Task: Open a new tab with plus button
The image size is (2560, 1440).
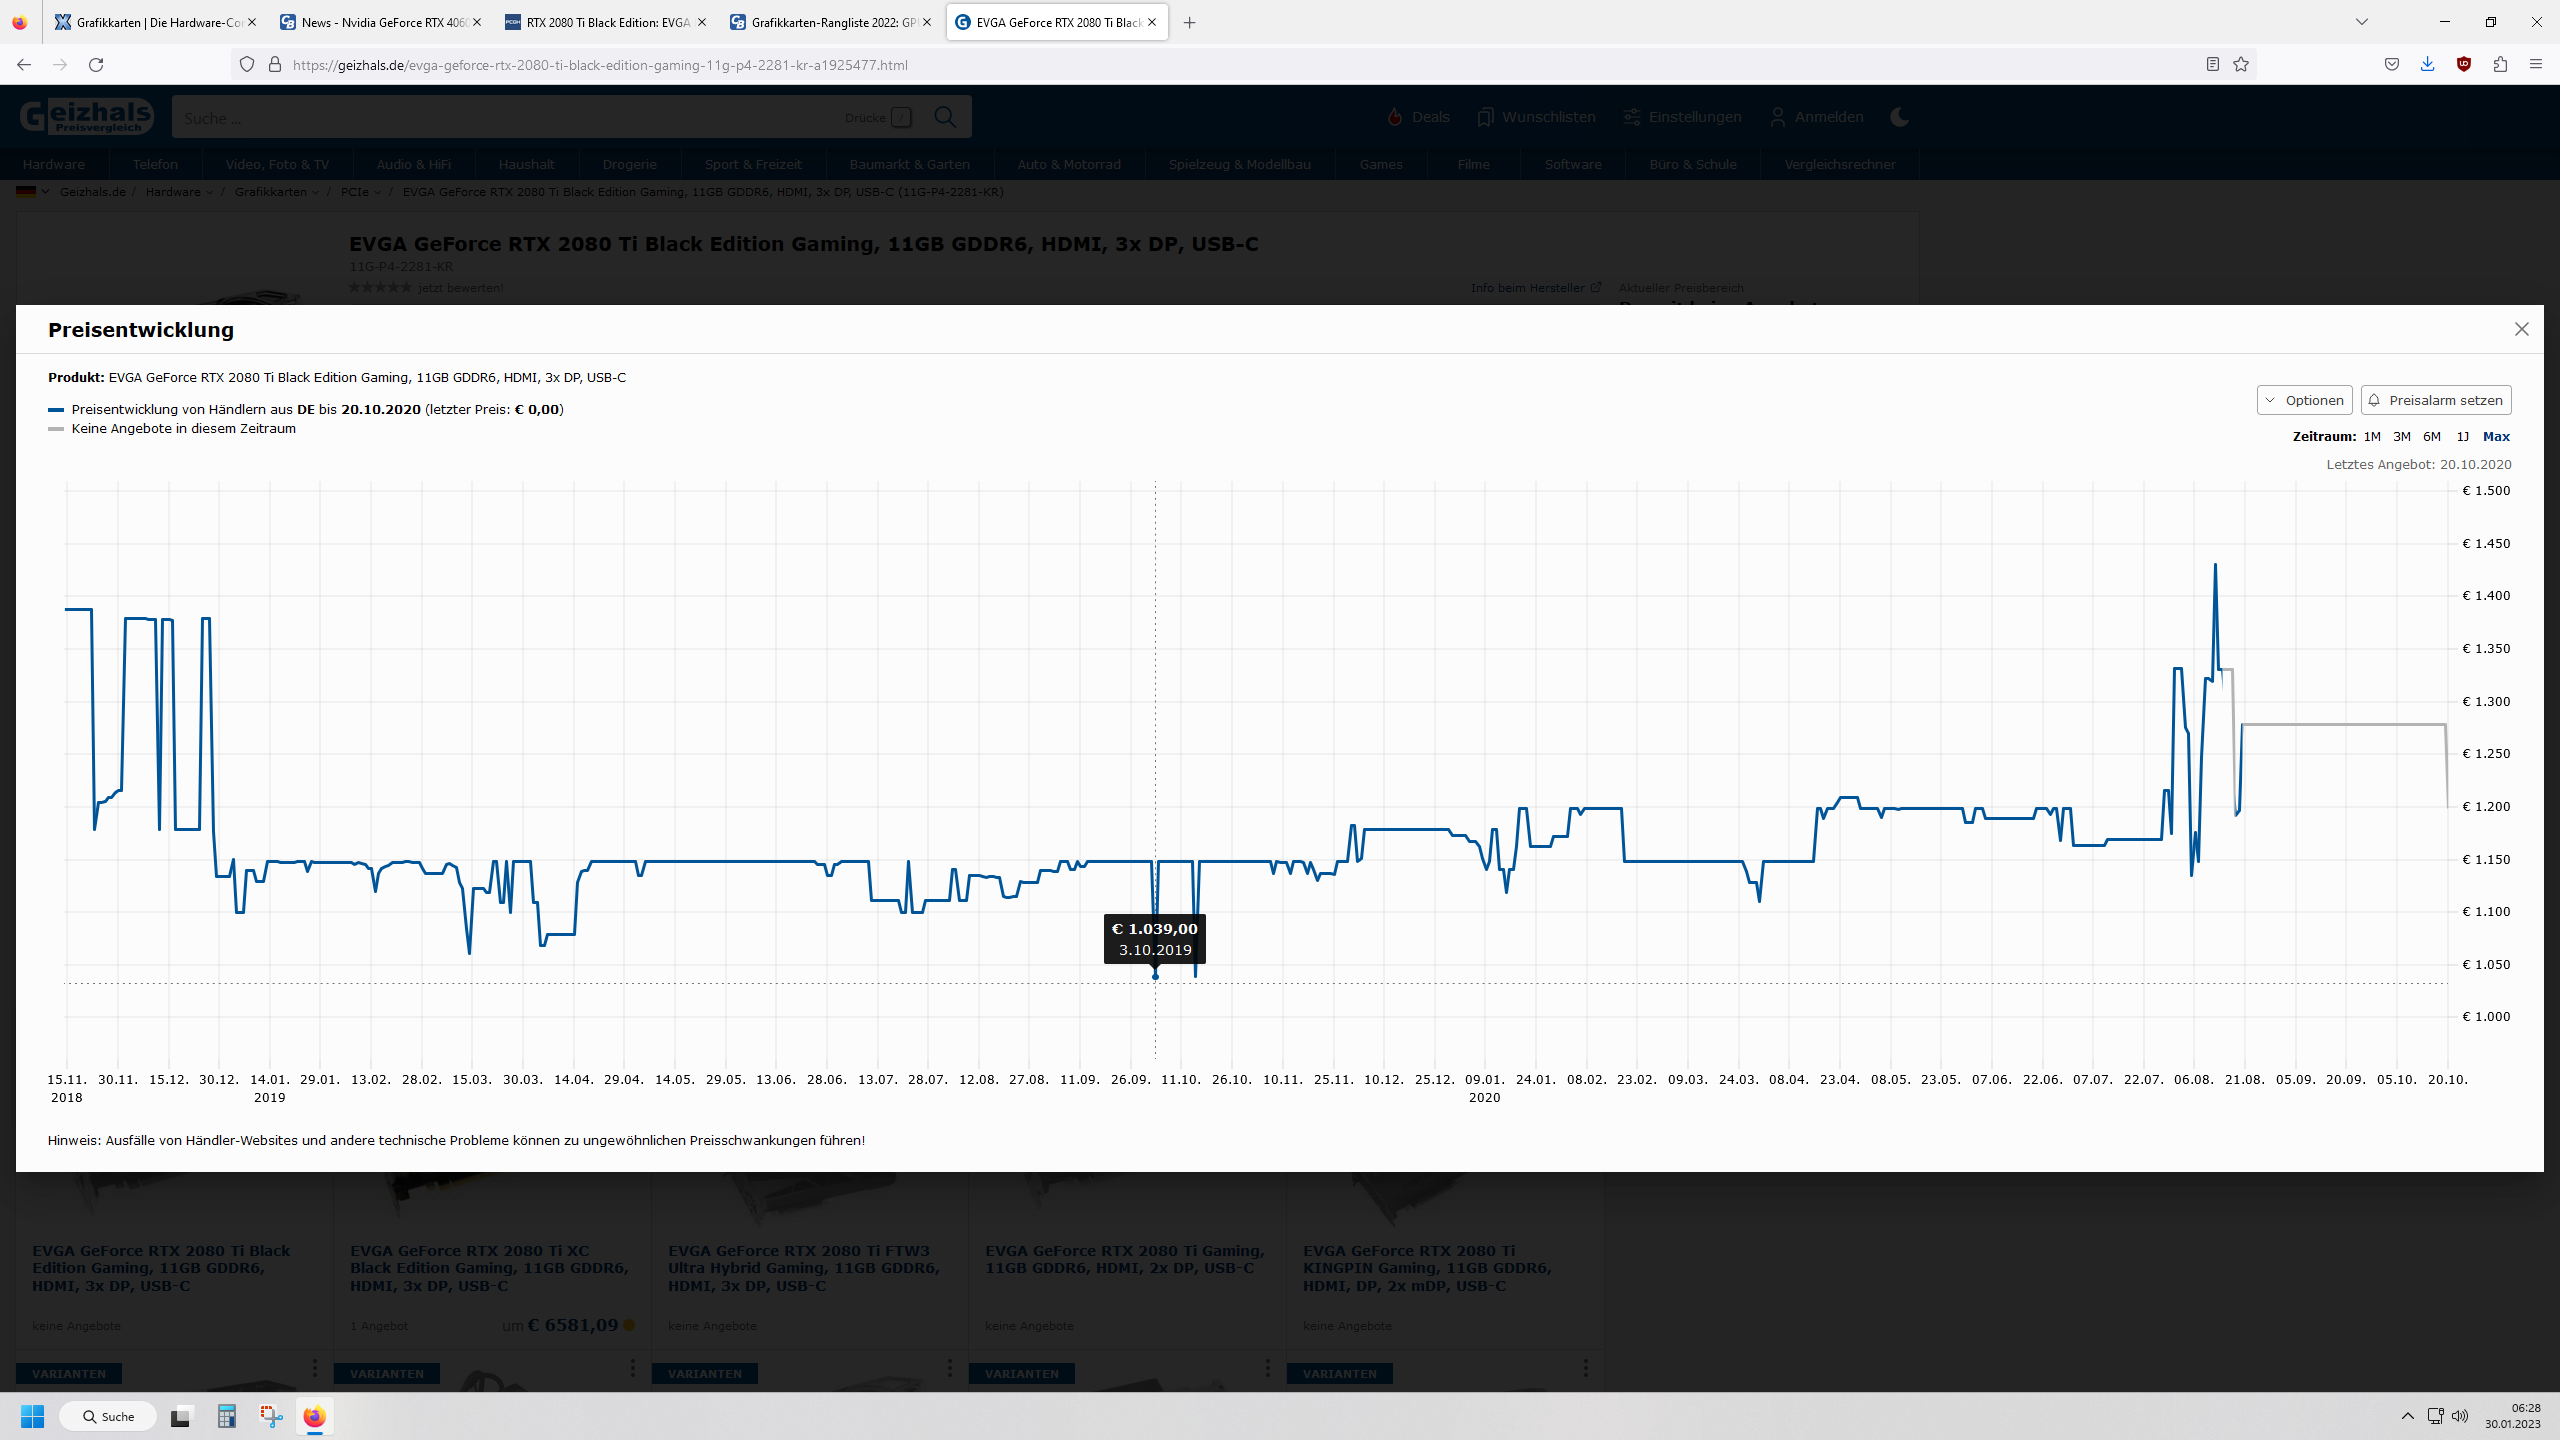Action: (1189, 22)
